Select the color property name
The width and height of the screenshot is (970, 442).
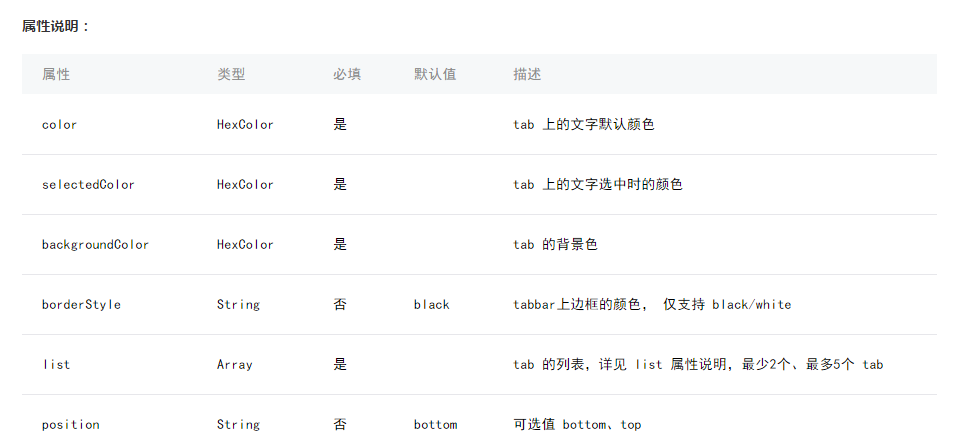[59, 124]
